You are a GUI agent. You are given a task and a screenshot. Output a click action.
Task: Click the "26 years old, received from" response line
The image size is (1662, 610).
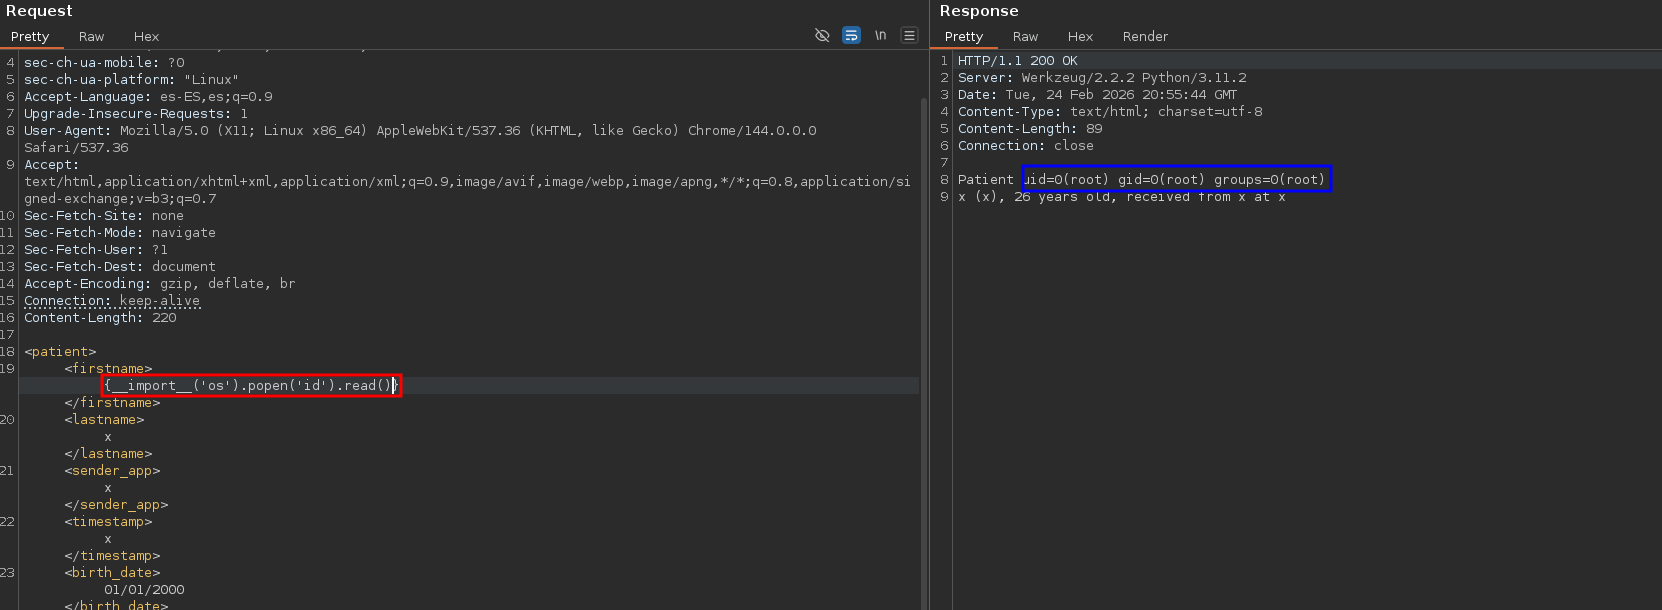point(1122,197)
